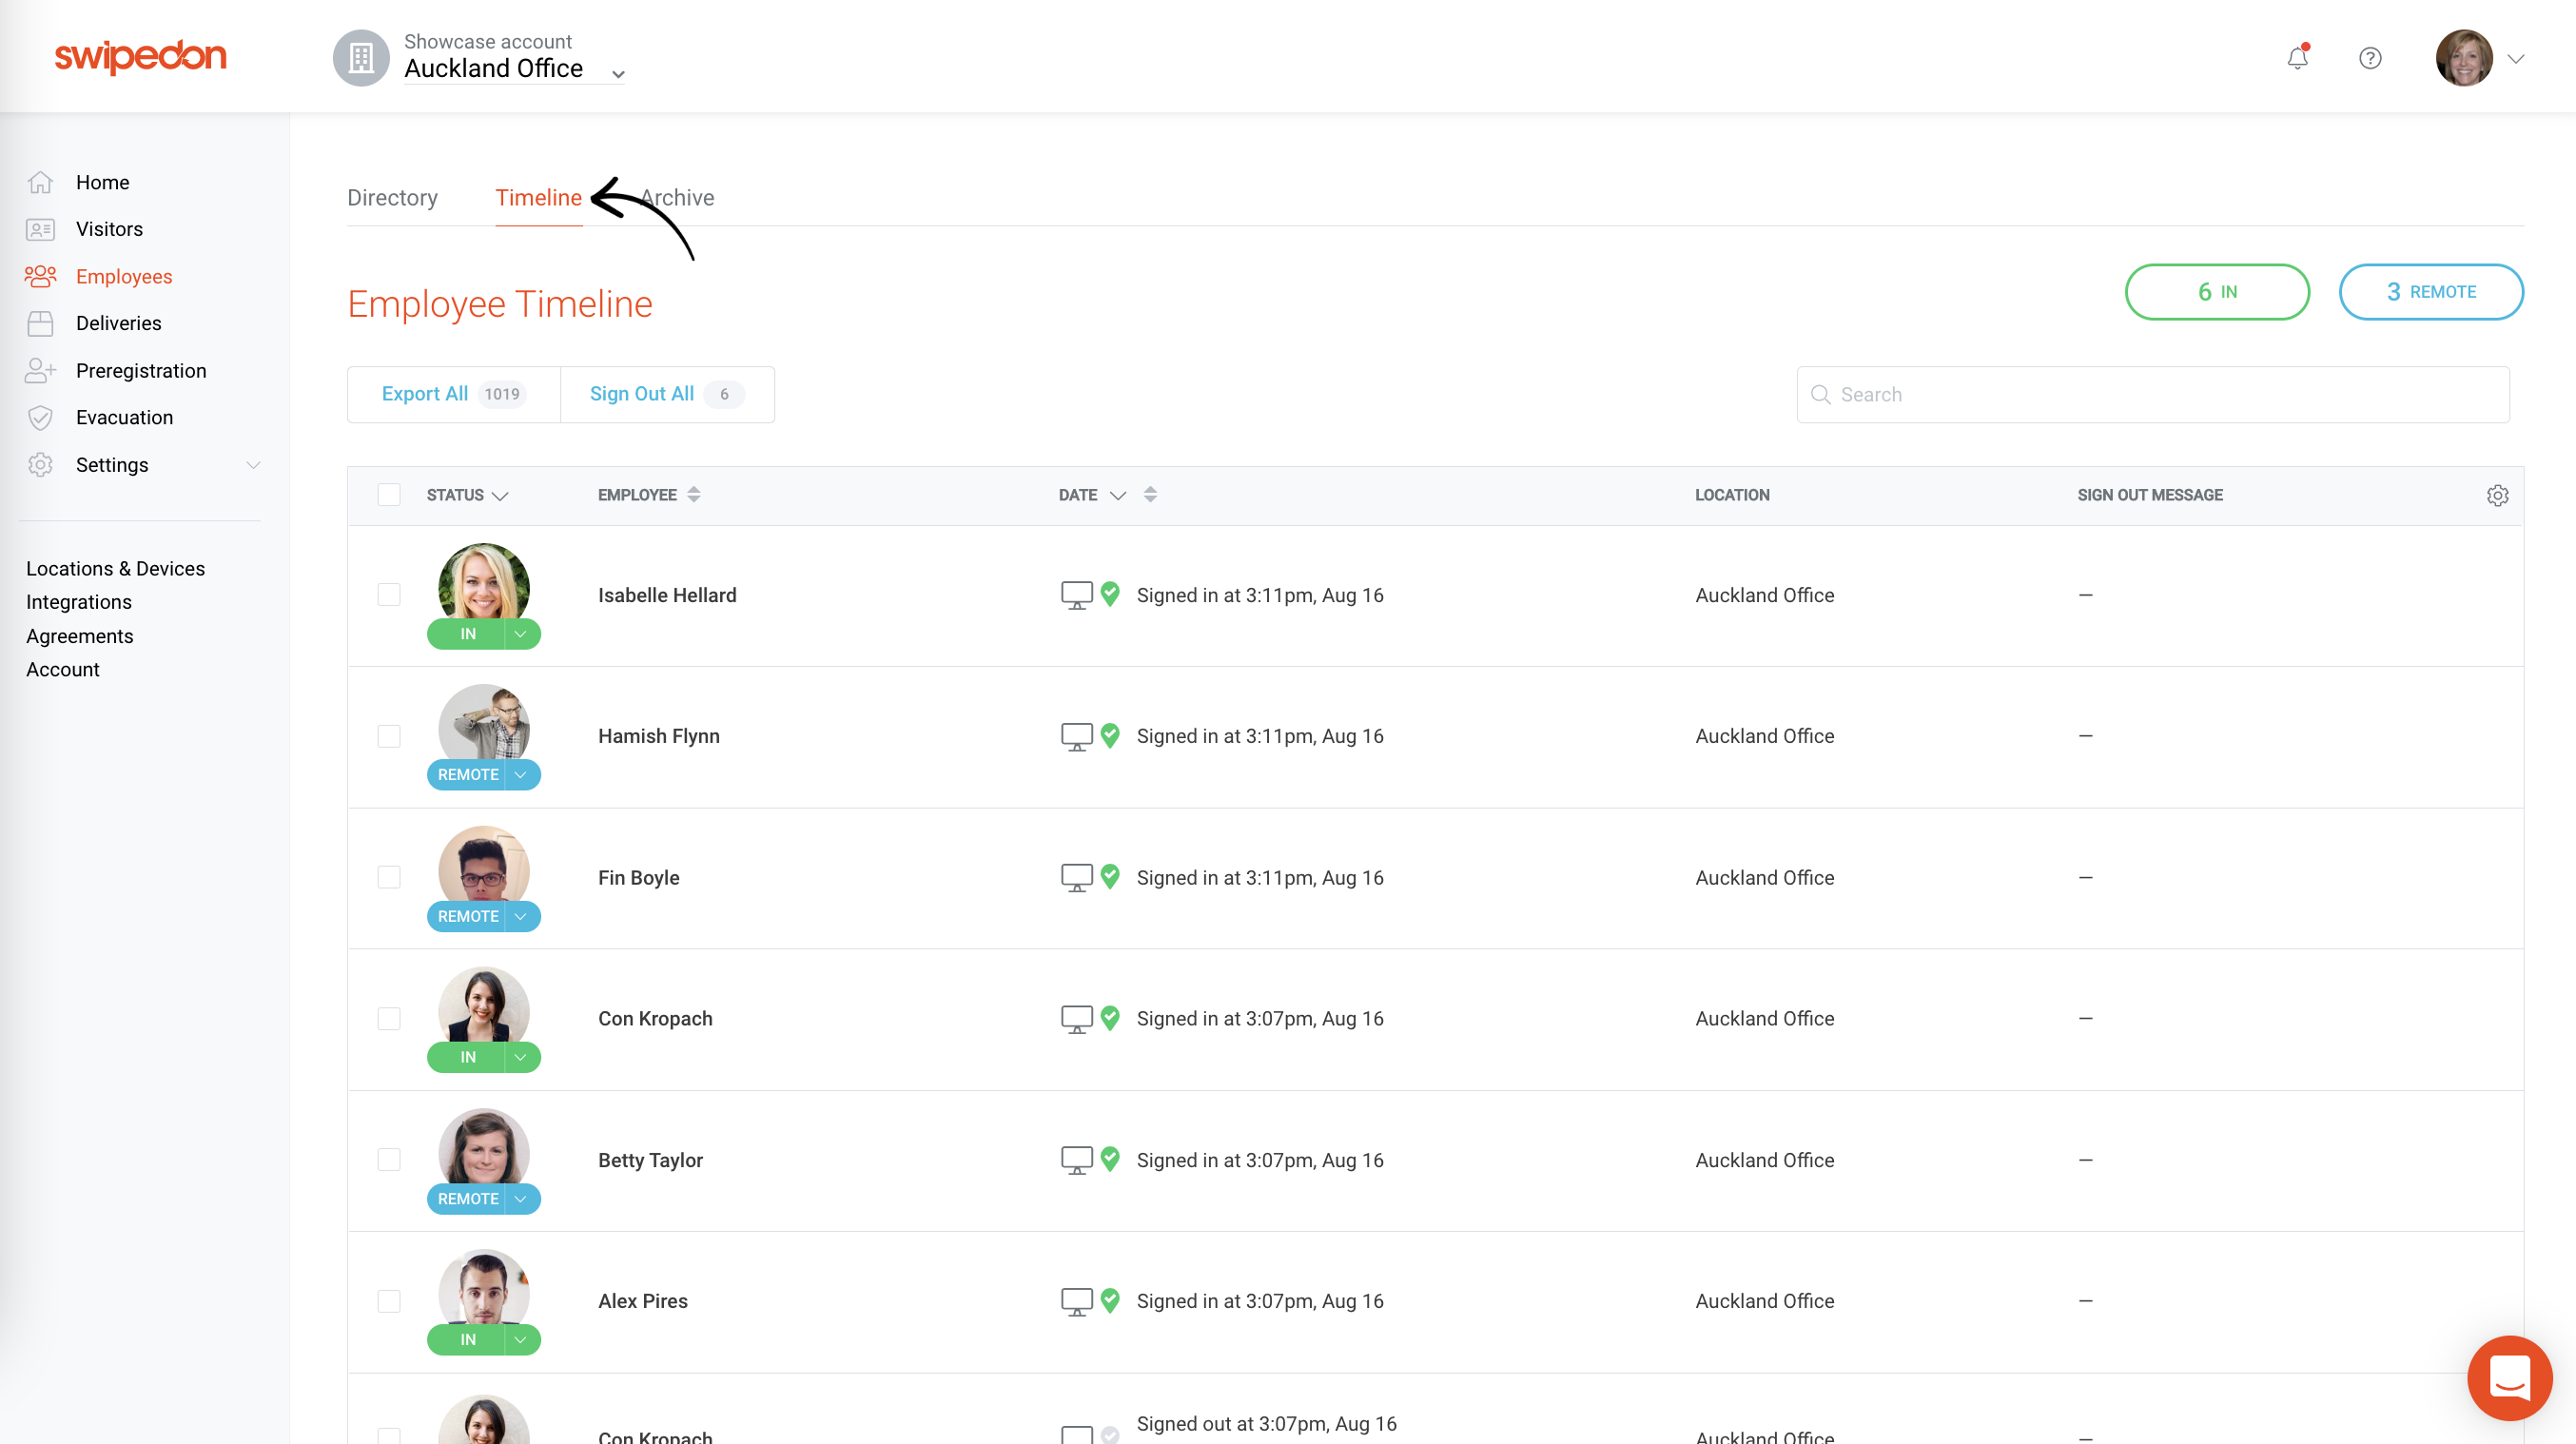This screenshot has width=2576, height=1444.
Task: Open Agreements link
Action: tap(80, 636)
